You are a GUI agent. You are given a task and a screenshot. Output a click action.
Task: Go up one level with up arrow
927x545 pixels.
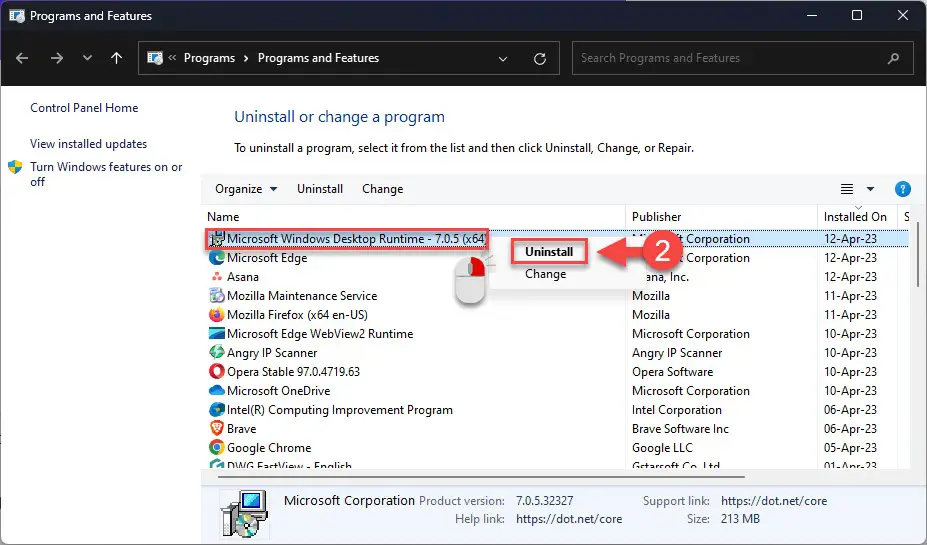pyautogui.click(x=116, y=58)
